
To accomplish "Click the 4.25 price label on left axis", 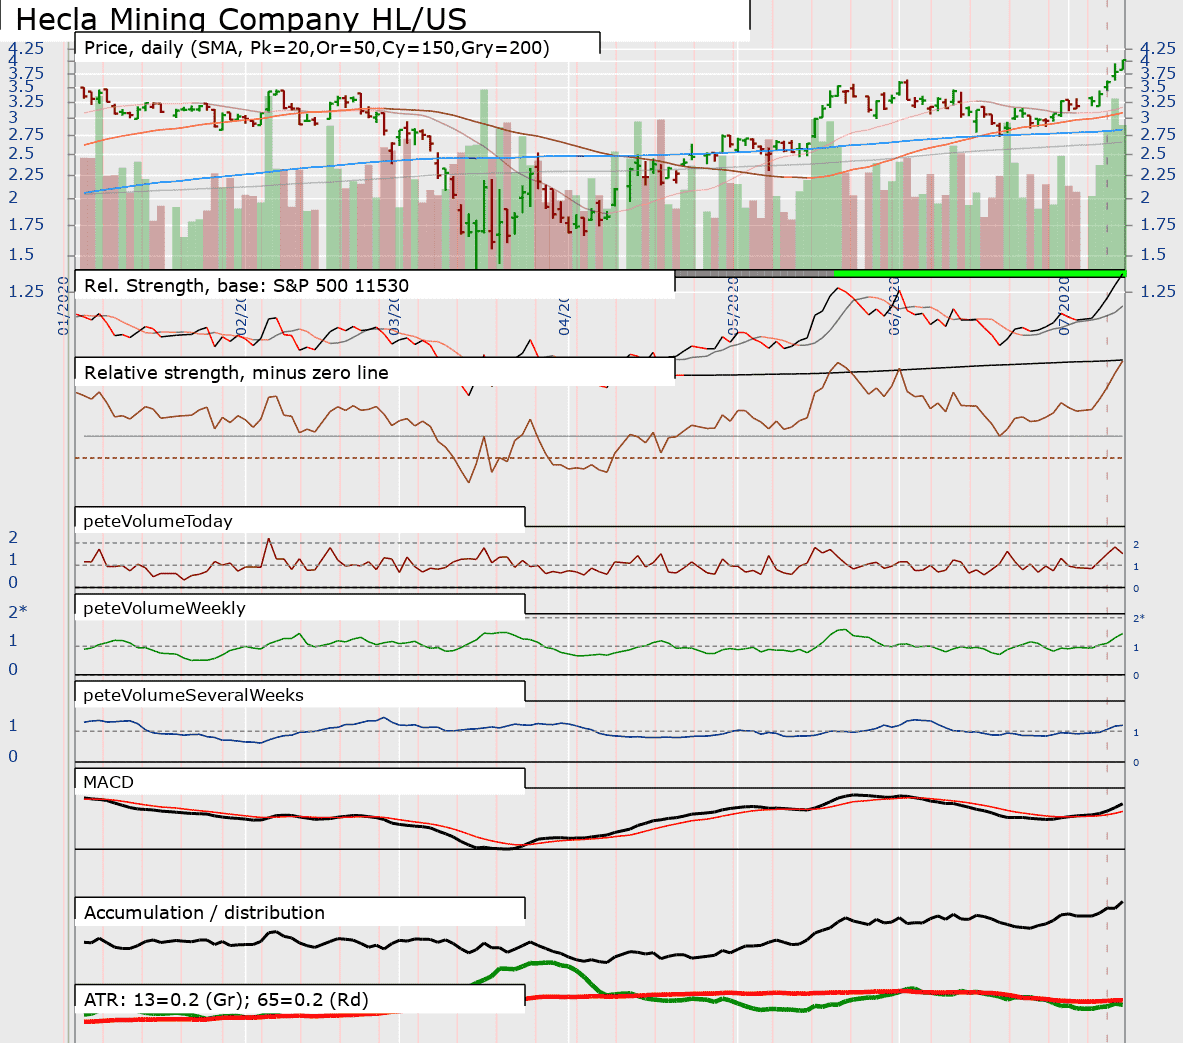I will pyautogui.click(x=26, y=48).
